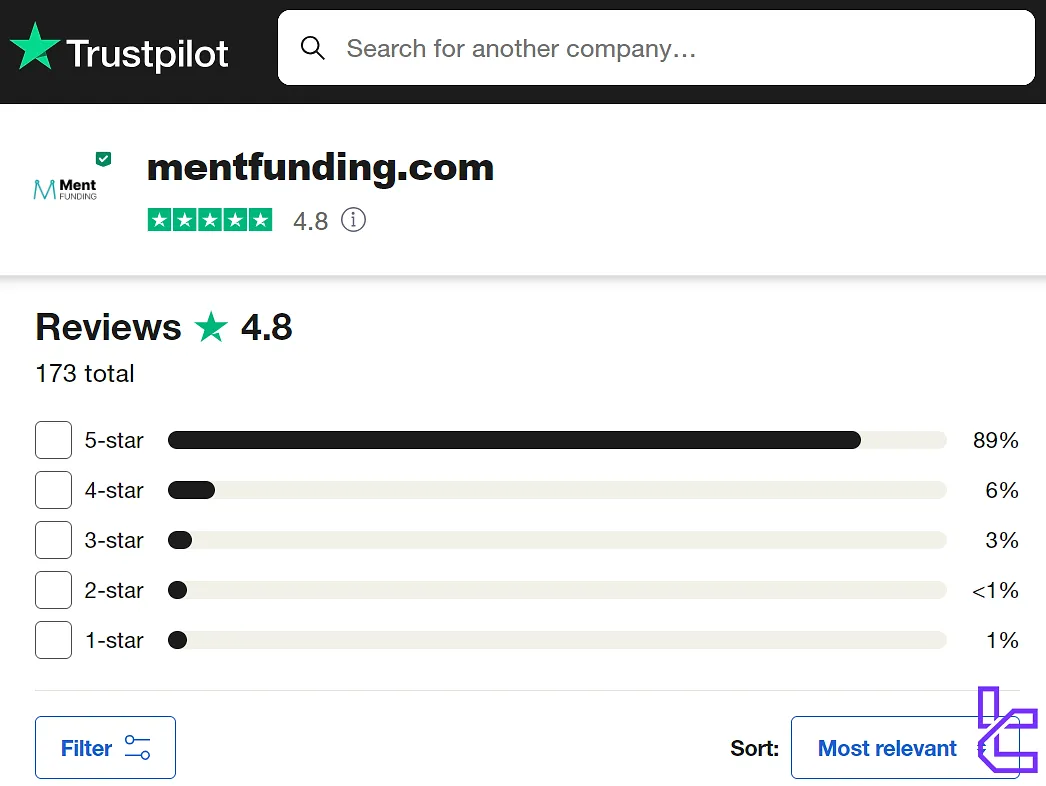The image size is (1046, 786).
Task: Click the 89% five-star percentage label
Action: [x=995, y=440]
